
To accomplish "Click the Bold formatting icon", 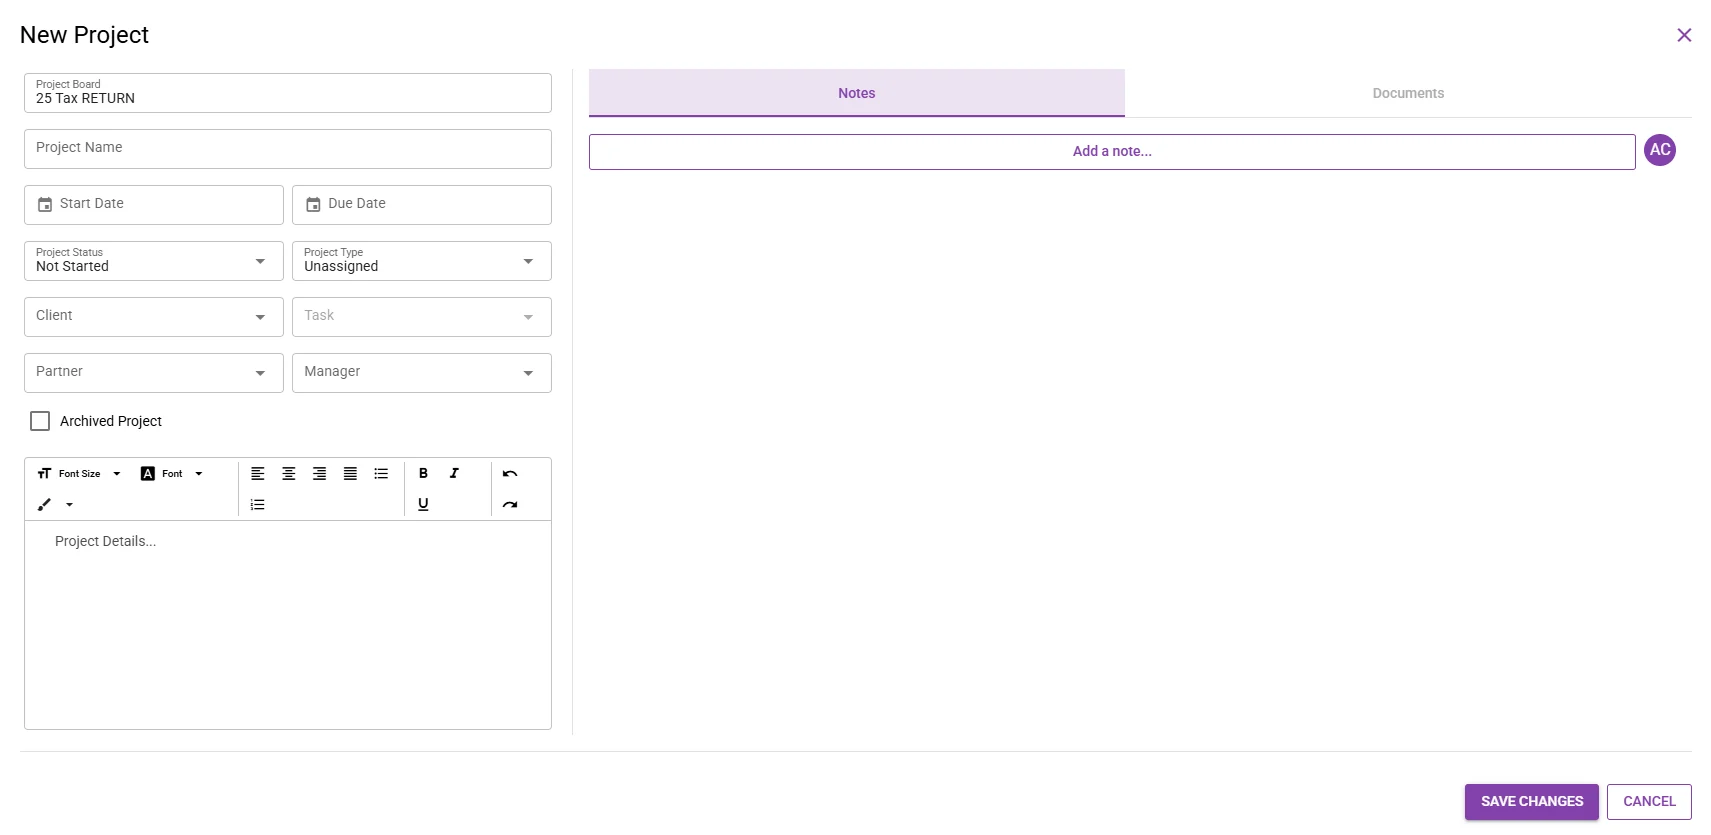I will pyautogui.click(x=423, y=473).
